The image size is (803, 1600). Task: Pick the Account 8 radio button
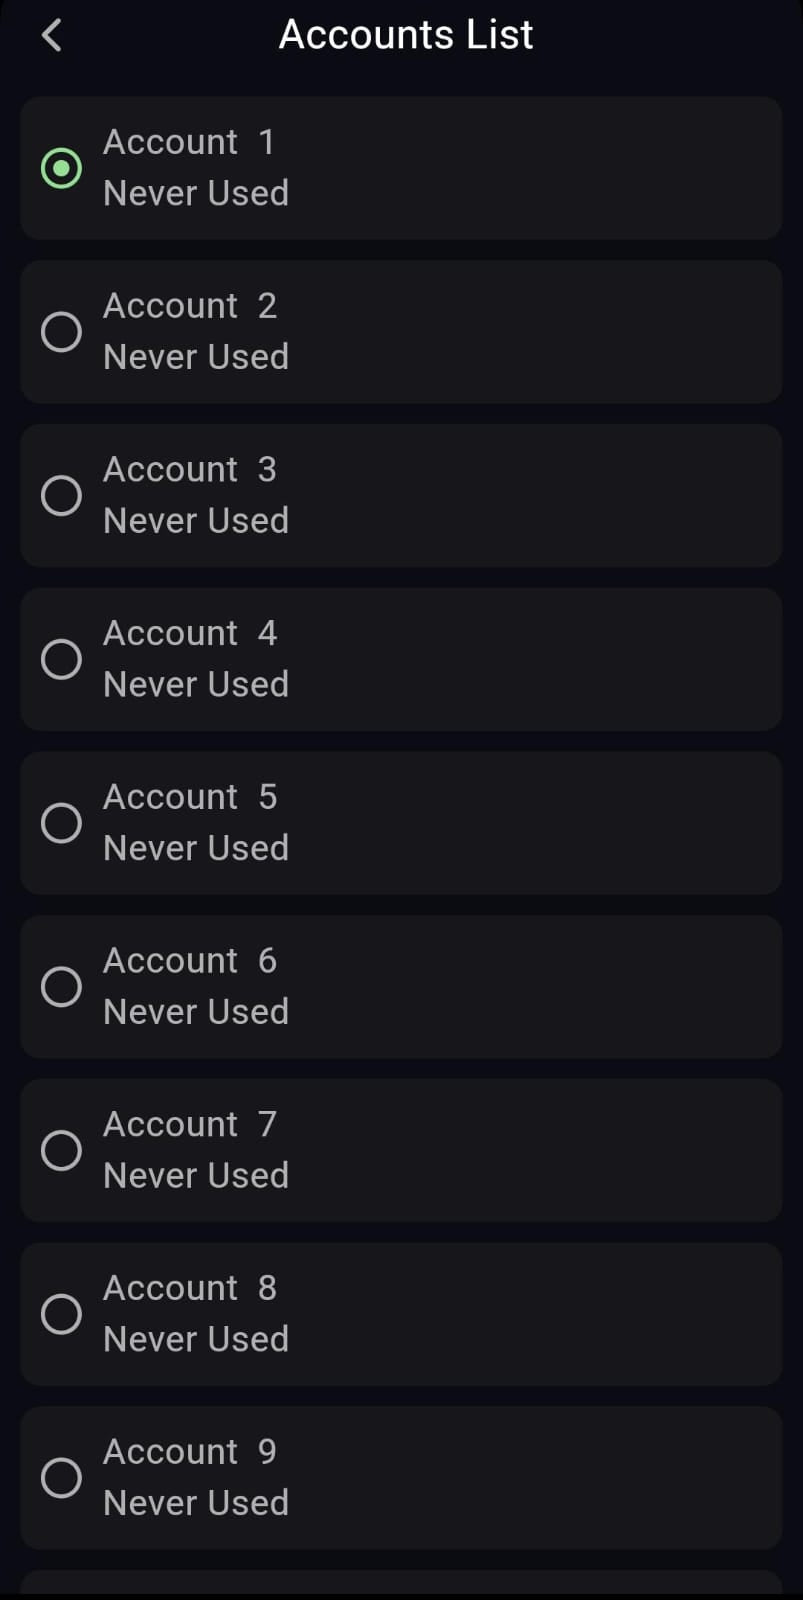tap(61, 1314)
